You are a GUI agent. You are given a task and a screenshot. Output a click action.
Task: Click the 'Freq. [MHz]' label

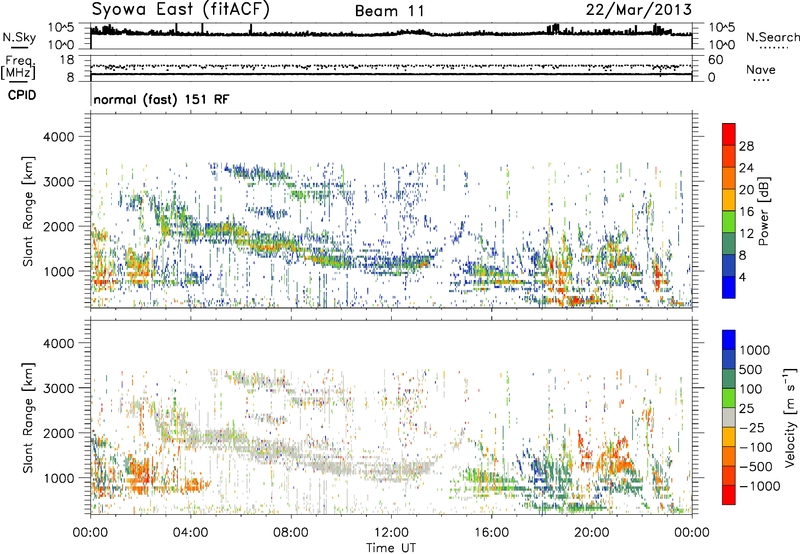click(18, 67)
